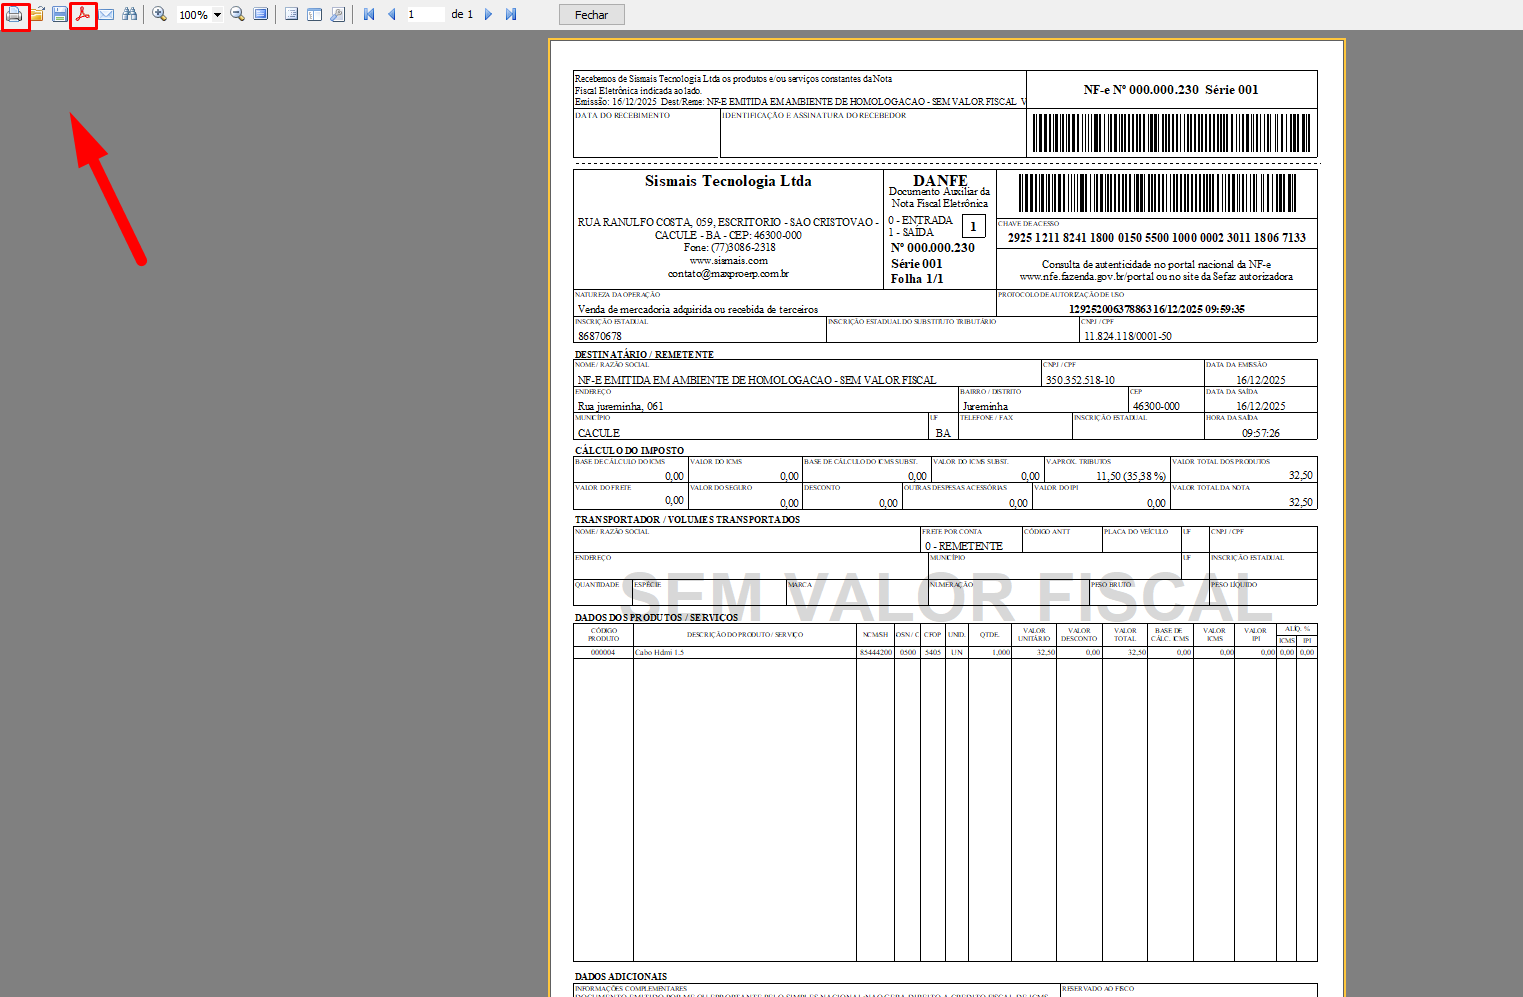Zoom in with the magnifier plus icon
The width and height of the screenshot is (1523, 997).
click(159, 15)
